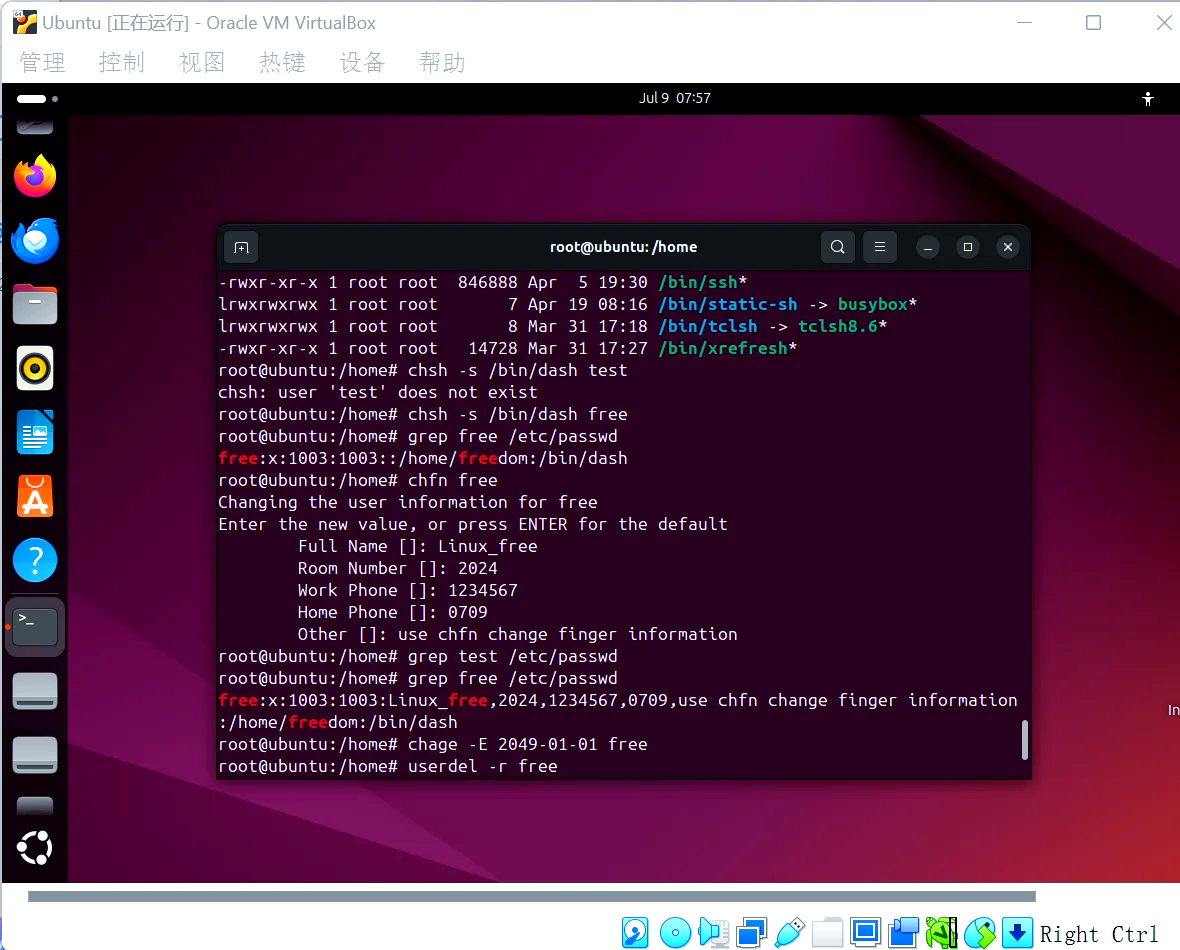Click the VirtualBox recording indicator
The width and height of the screenshot is (1180, 950).
point(904,933)
